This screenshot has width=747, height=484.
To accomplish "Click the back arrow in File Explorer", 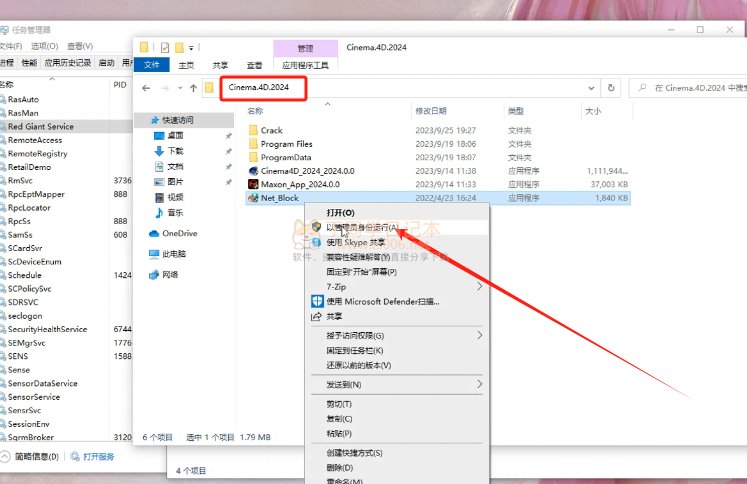I will [x=146, y=88].
